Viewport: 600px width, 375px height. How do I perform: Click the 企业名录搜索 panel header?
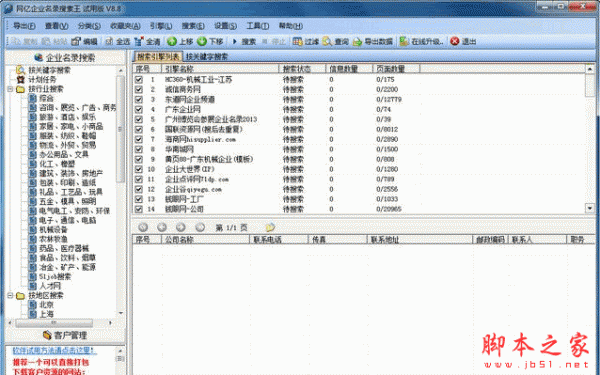[x=65, y=57]
